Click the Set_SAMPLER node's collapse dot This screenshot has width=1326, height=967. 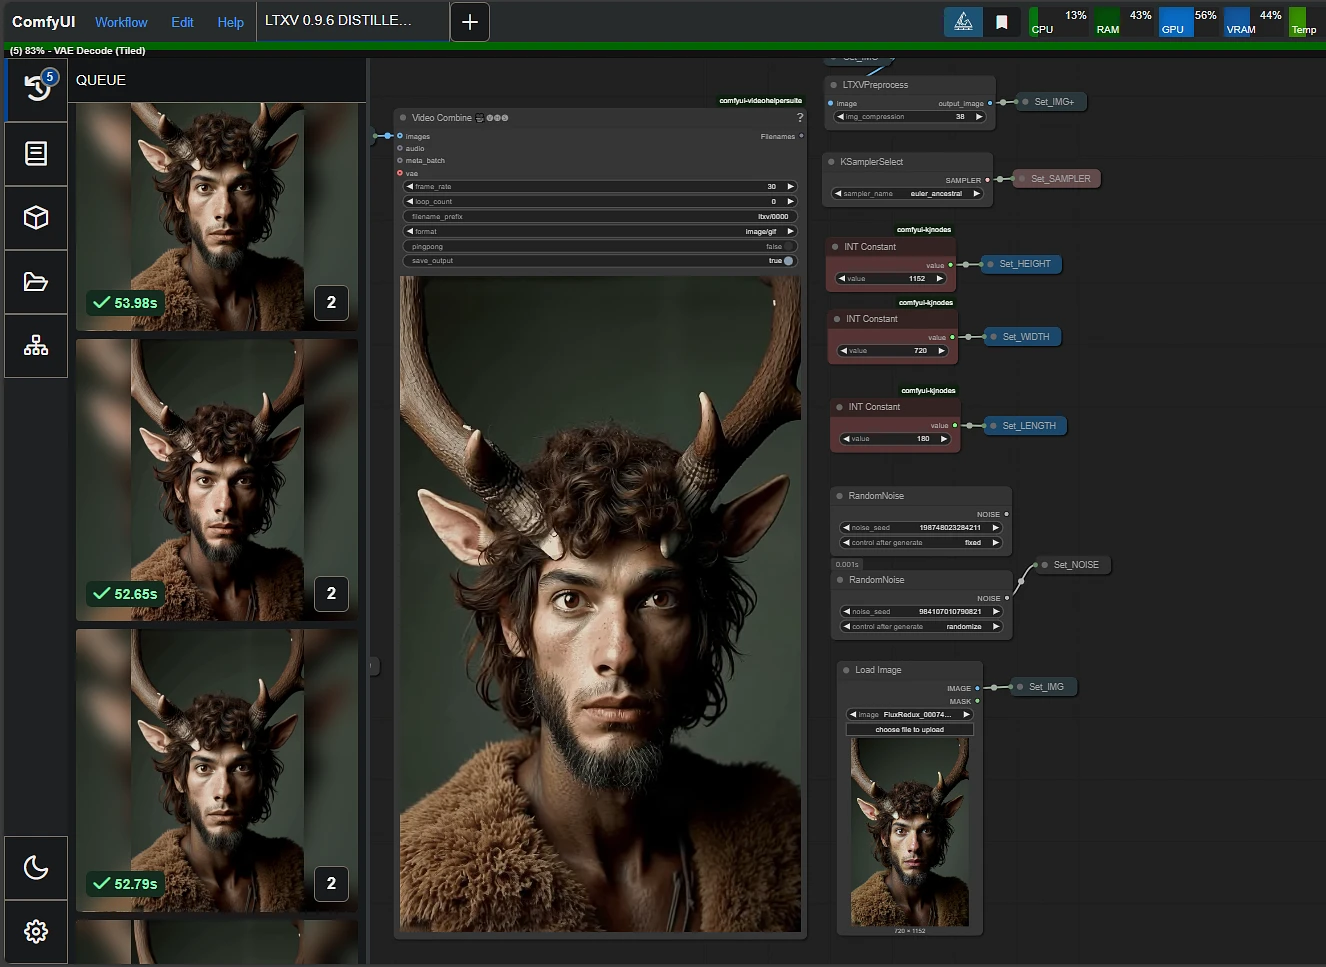point(1022,179)
